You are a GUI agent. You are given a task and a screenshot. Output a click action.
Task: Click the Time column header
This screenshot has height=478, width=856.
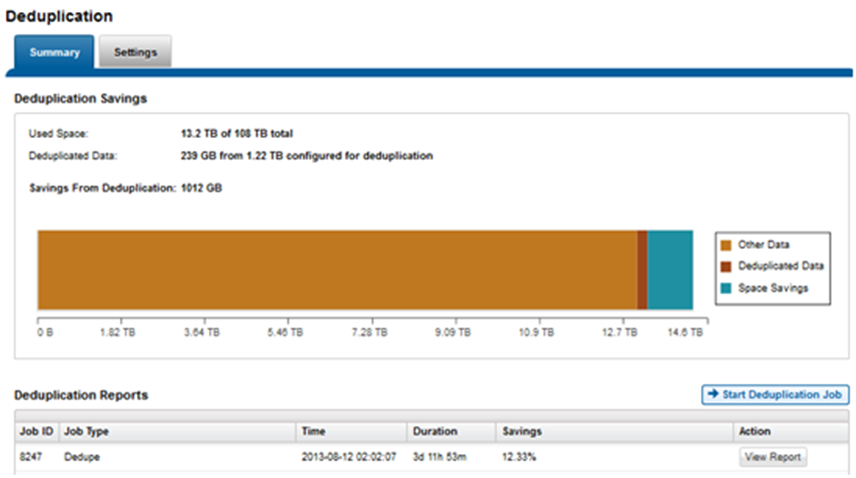click(x=352, y=432)
